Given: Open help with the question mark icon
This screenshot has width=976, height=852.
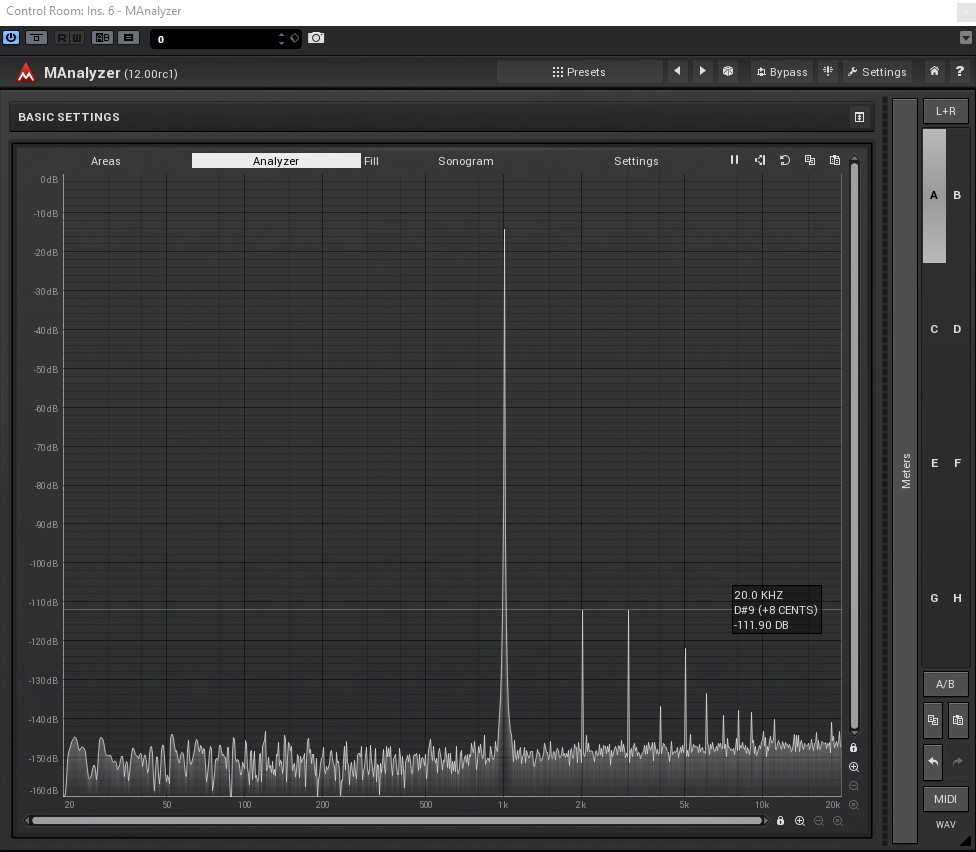Looking at the screenshot, I should (x=960, y=71).
